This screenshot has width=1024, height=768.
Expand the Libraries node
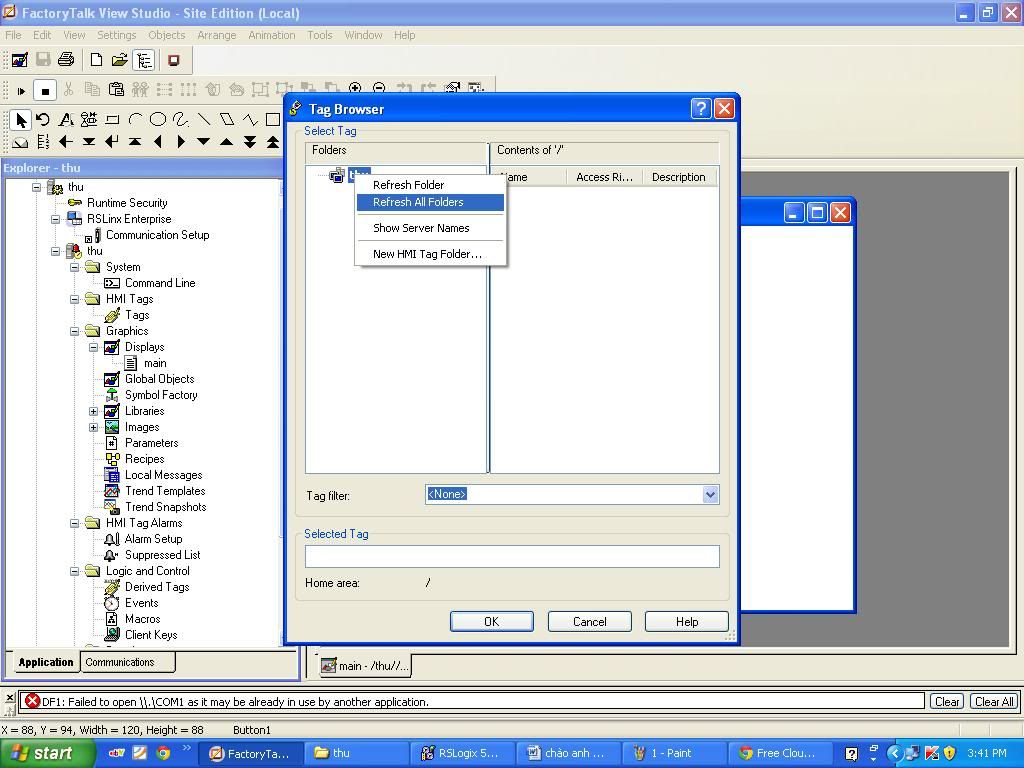(93, 411)
